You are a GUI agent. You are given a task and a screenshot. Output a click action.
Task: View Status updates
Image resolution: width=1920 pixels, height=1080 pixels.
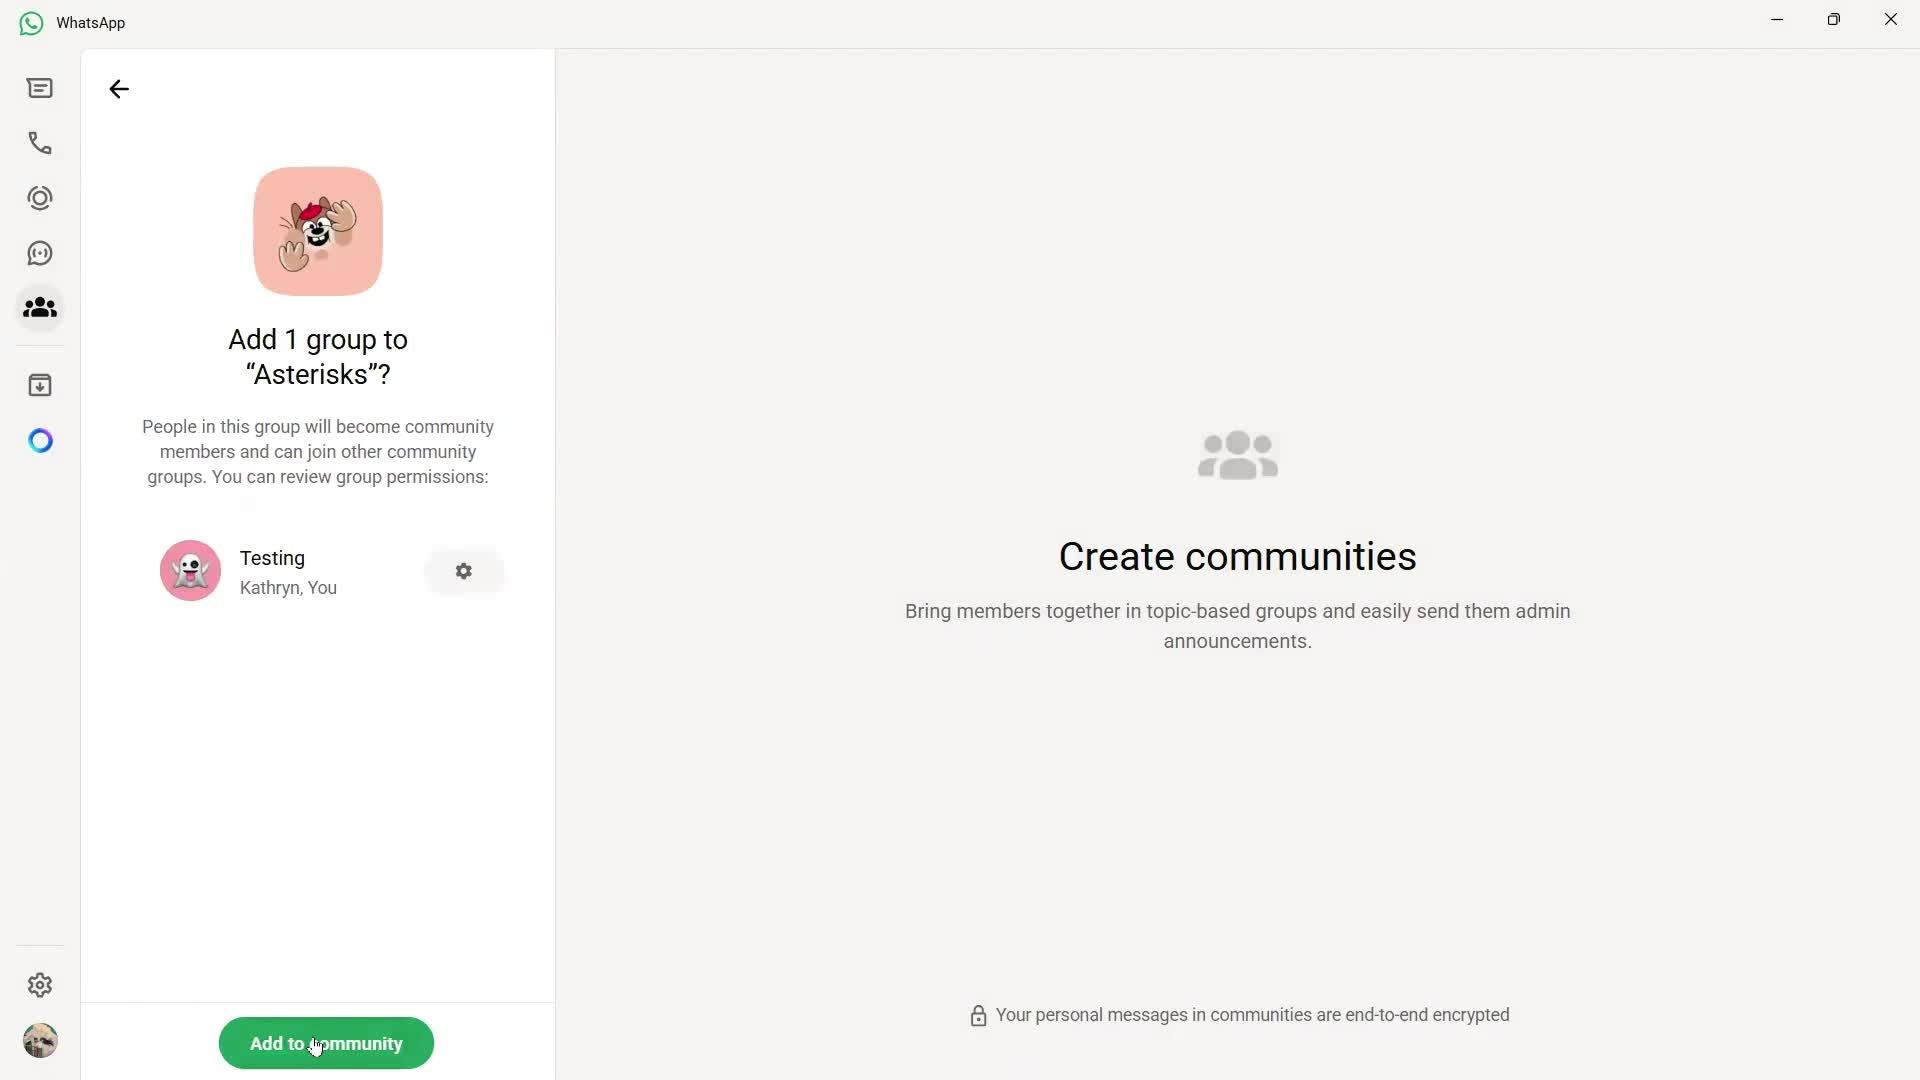[39, 198]
